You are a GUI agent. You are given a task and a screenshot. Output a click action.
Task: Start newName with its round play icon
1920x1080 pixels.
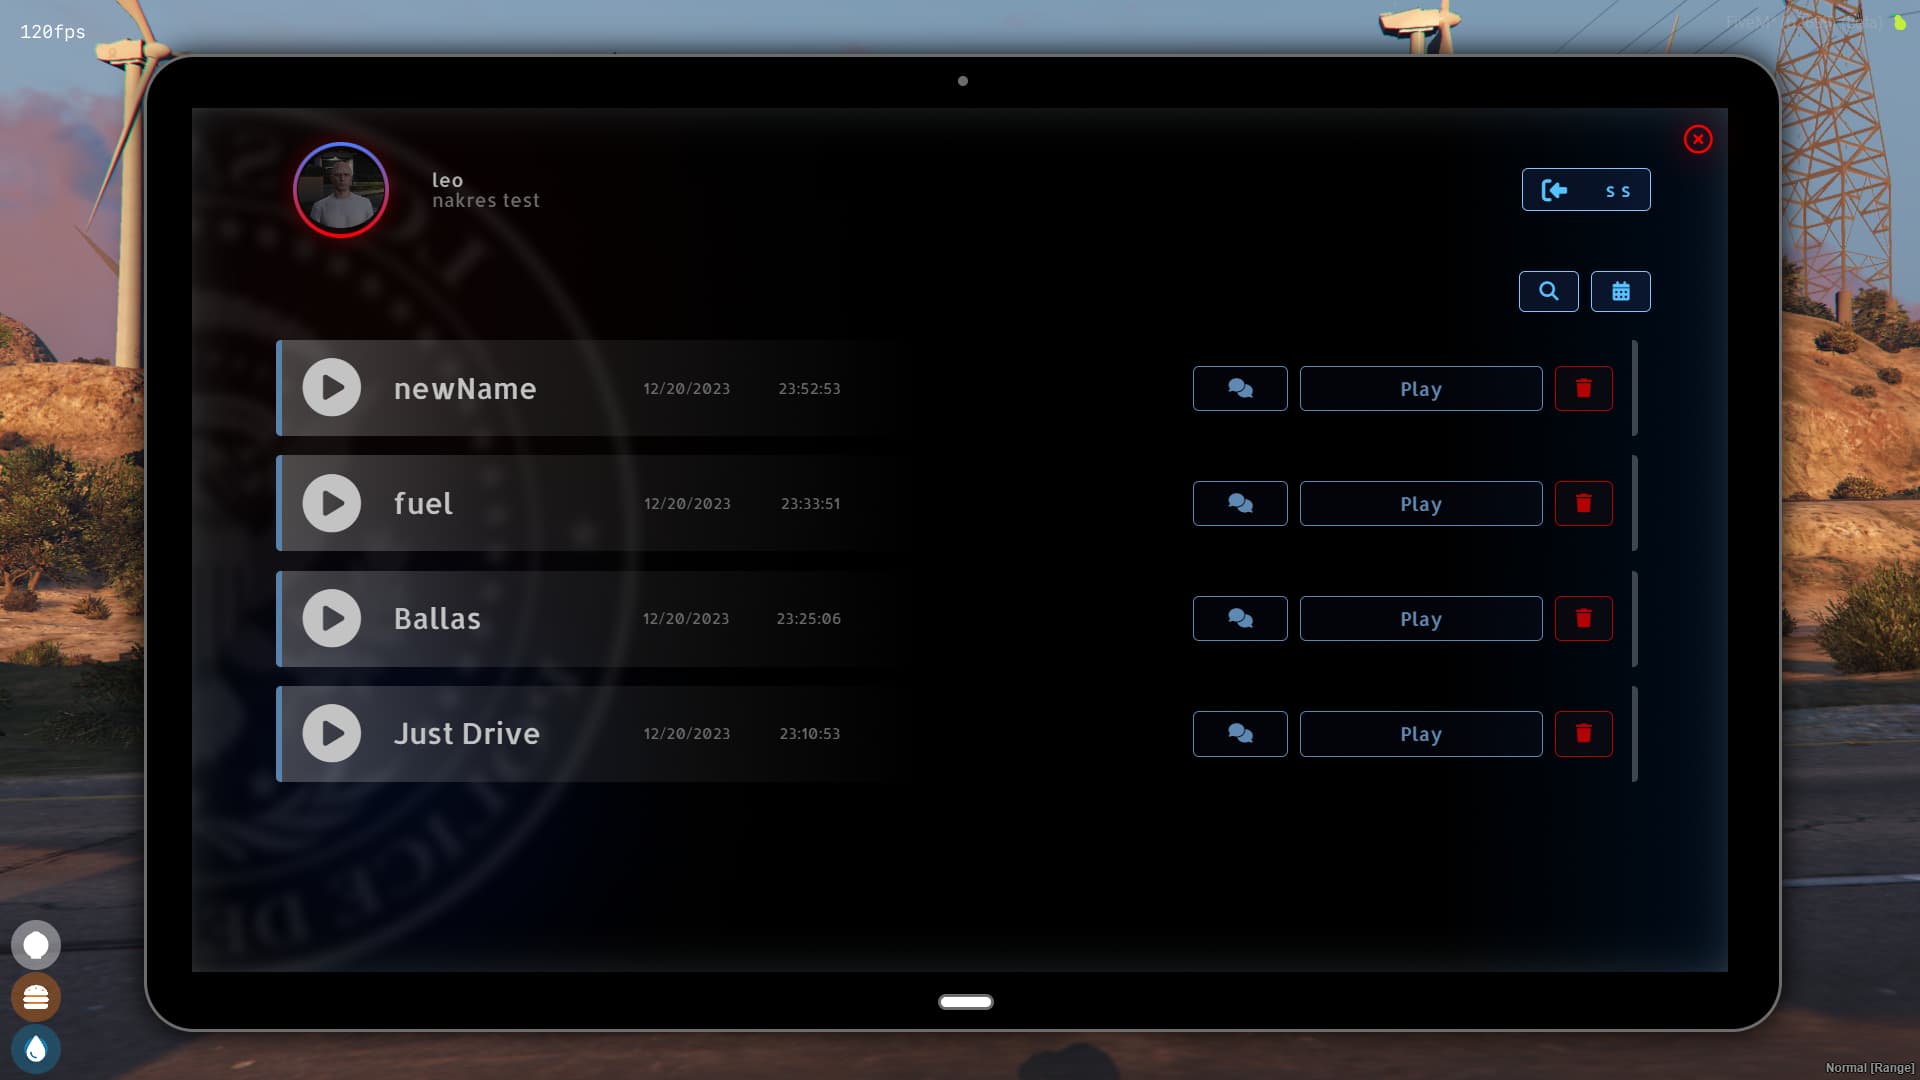[x=332, y=387]
